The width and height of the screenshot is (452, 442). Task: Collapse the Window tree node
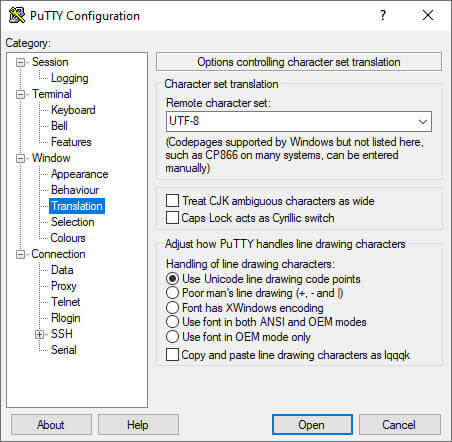(21, 158)
